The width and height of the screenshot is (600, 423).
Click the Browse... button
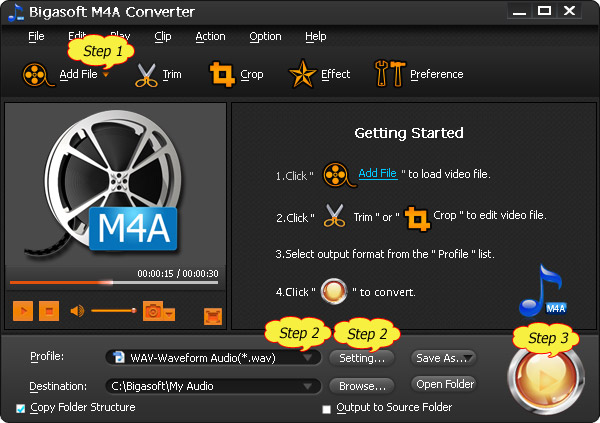(x=362, y=386)
